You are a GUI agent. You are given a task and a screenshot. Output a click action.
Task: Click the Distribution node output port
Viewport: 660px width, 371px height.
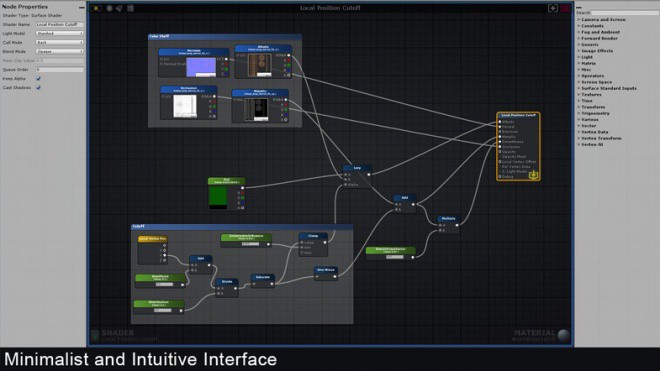(x=181, y=311)
